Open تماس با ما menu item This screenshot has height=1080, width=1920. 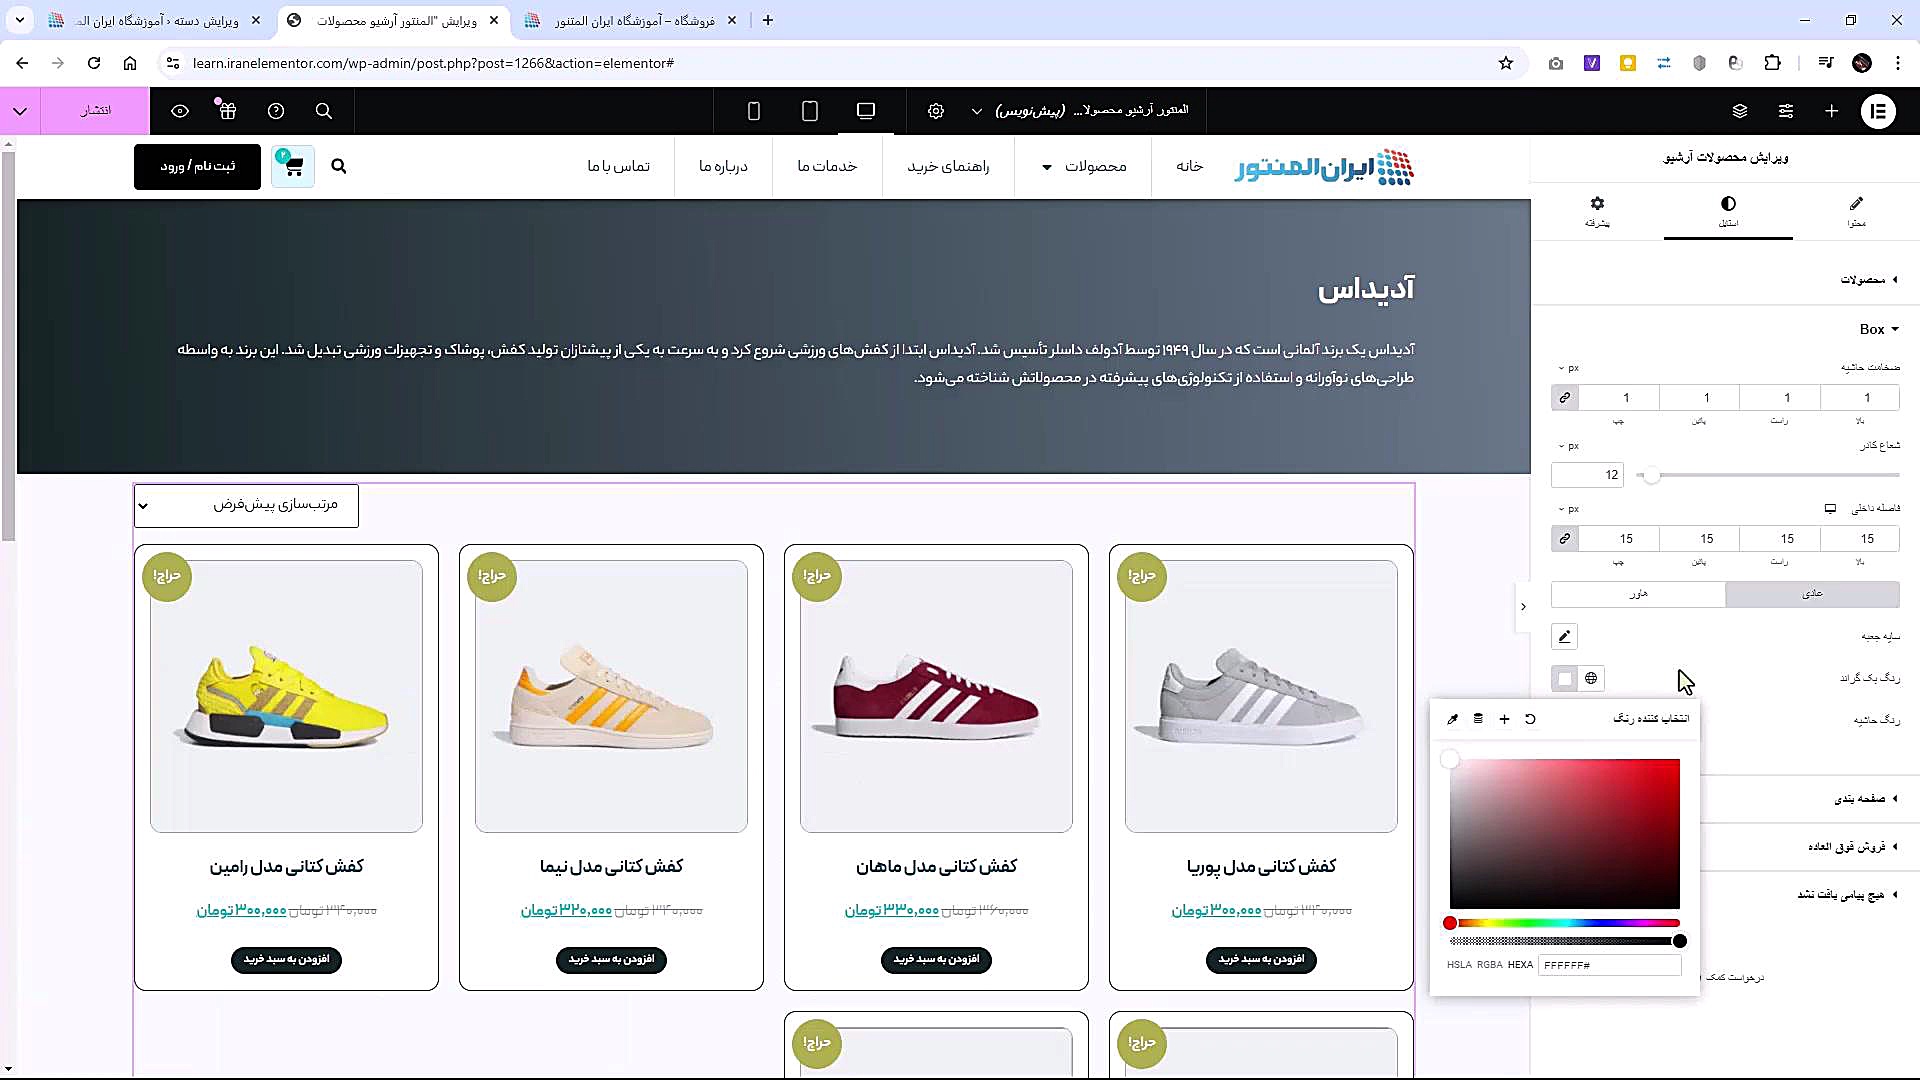tap(618, 166)
